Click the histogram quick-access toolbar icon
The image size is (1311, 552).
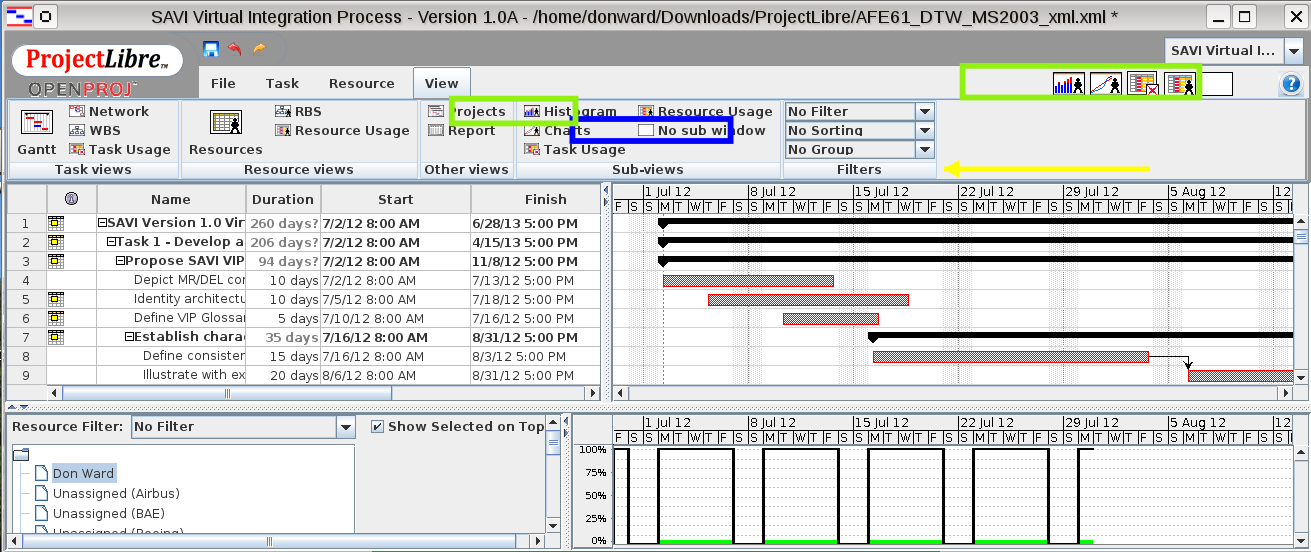(x=1069, y=84)
